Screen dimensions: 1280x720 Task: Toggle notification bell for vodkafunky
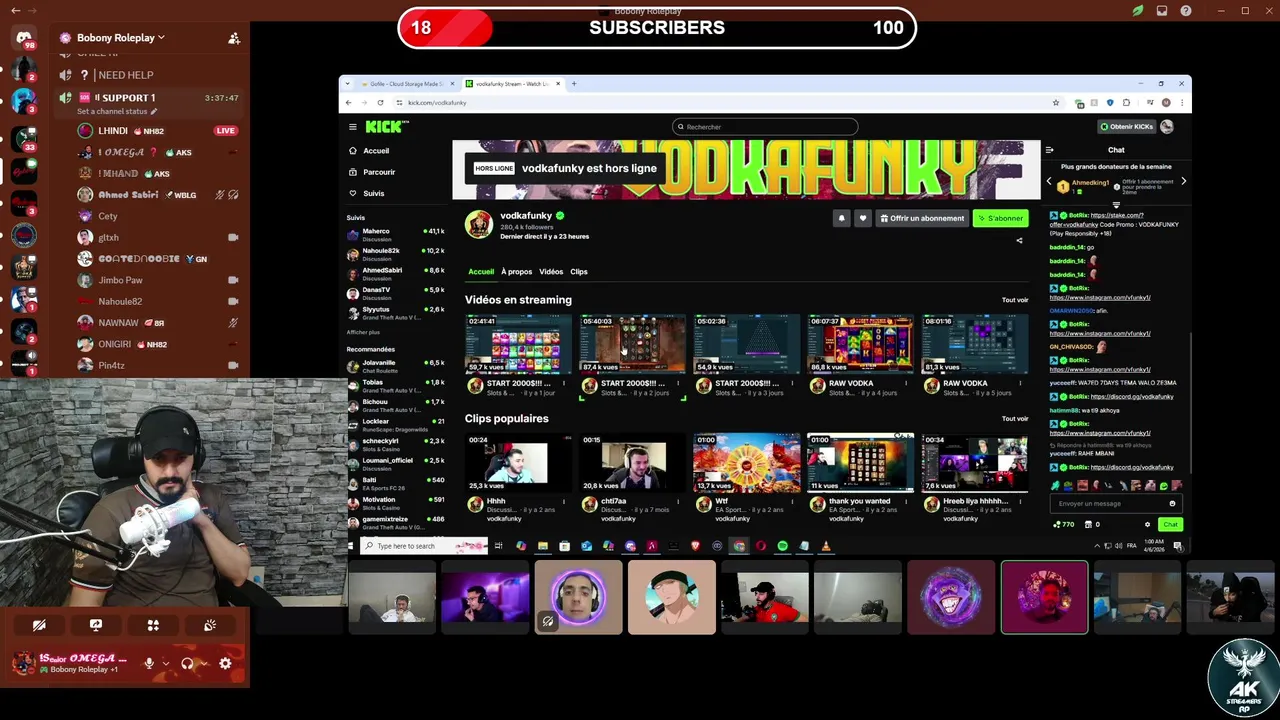point(841,218)
